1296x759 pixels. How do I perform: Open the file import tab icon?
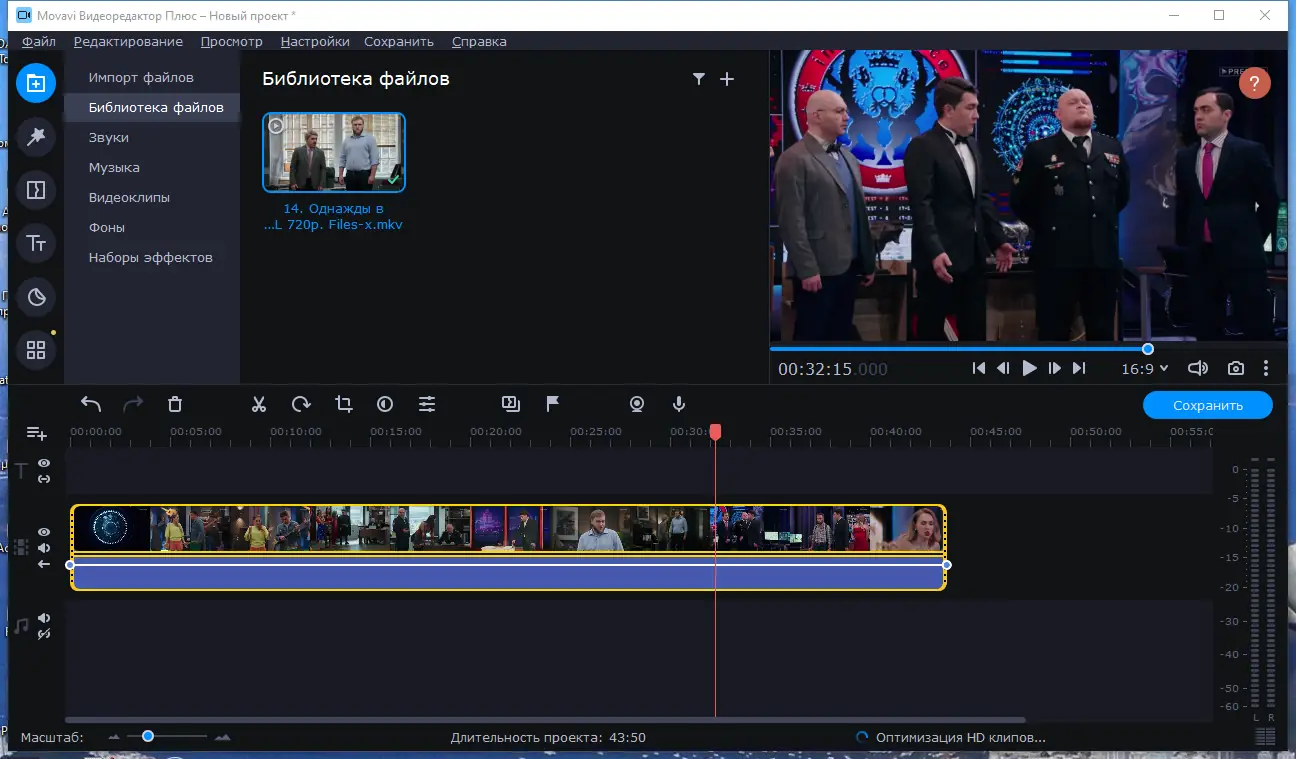tap(36, 83)
